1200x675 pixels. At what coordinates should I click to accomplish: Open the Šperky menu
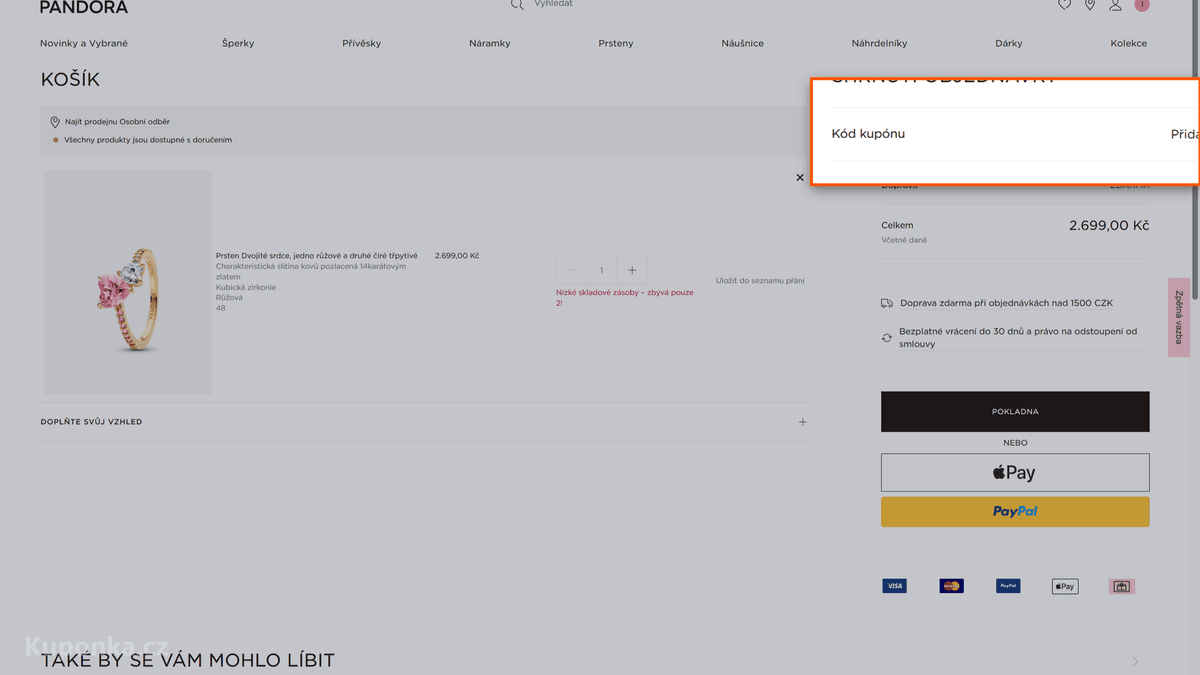click(x=238, y=43)
